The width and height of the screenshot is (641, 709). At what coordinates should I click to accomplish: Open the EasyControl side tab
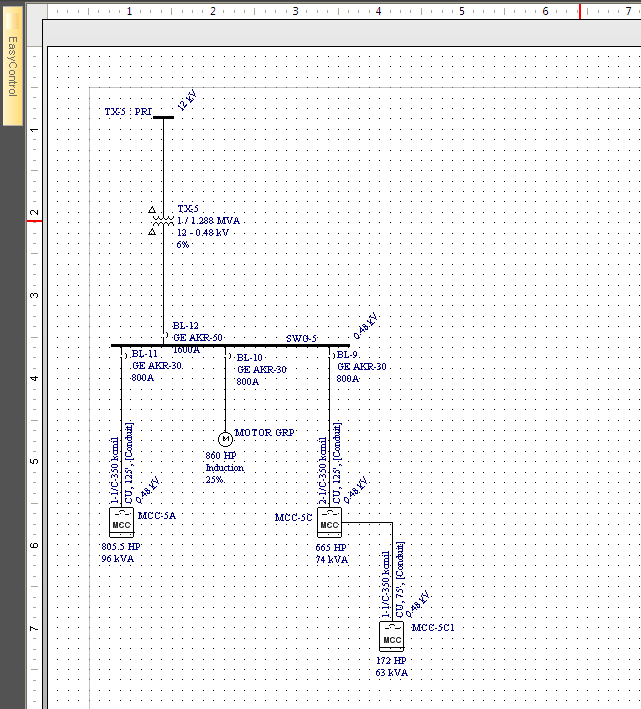(13, 67)
